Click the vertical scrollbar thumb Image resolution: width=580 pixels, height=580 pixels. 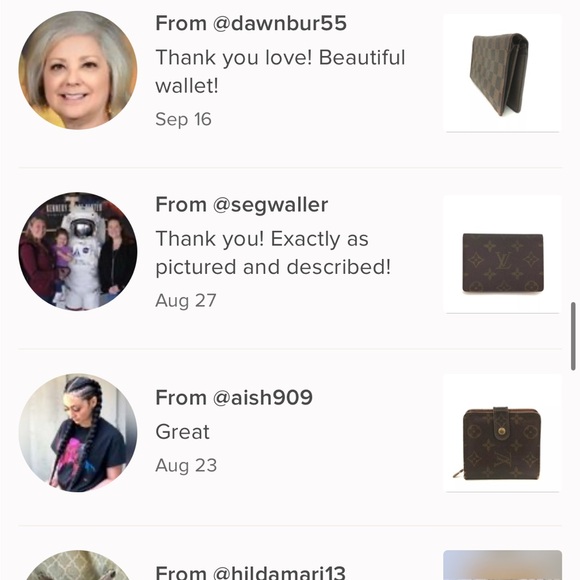click(x=573, y=336)
